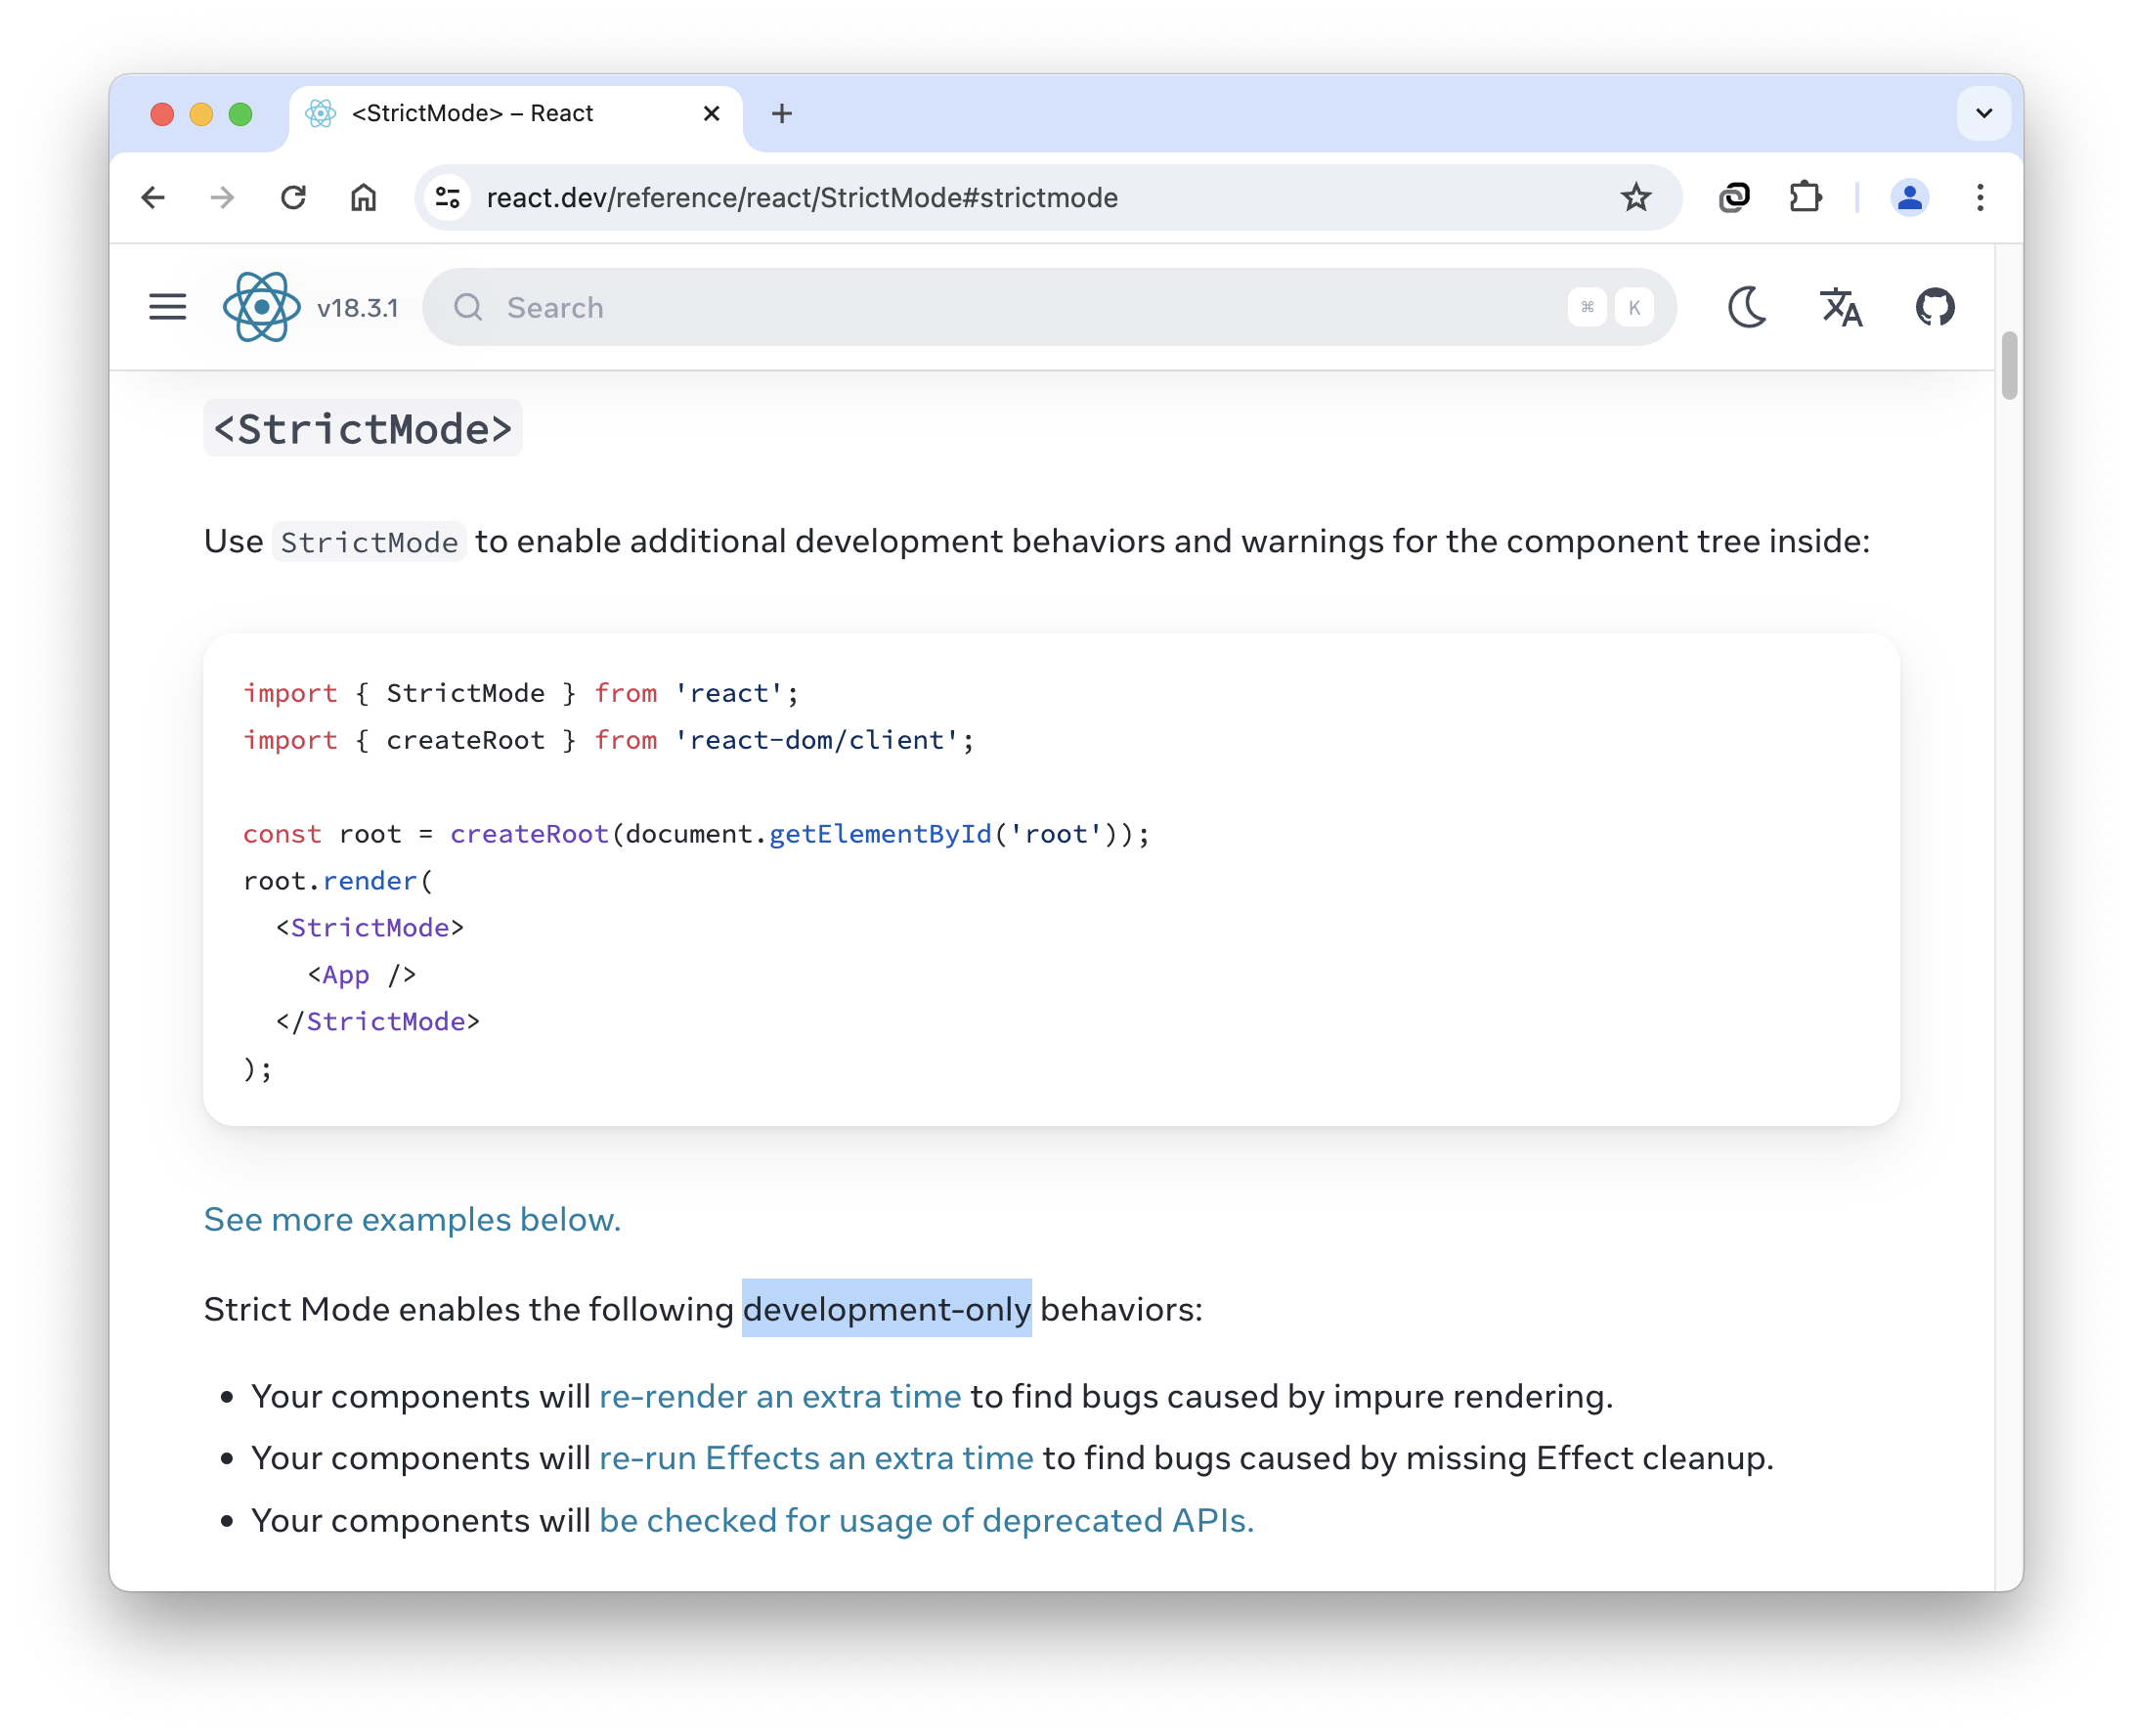The width and height of the screenshot is (2133, 1736).
Task: Open the hamburger navigation menu
Action: tap(167, 307)
